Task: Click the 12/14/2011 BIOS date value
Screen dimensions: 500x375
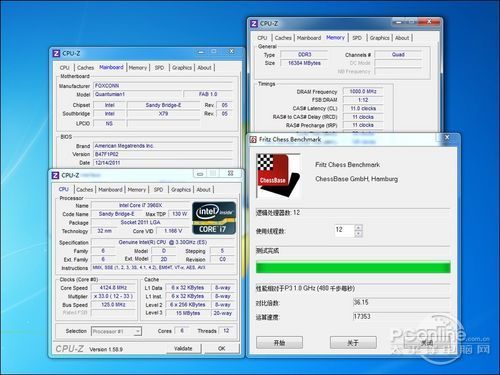Action: tap(163, 163)
